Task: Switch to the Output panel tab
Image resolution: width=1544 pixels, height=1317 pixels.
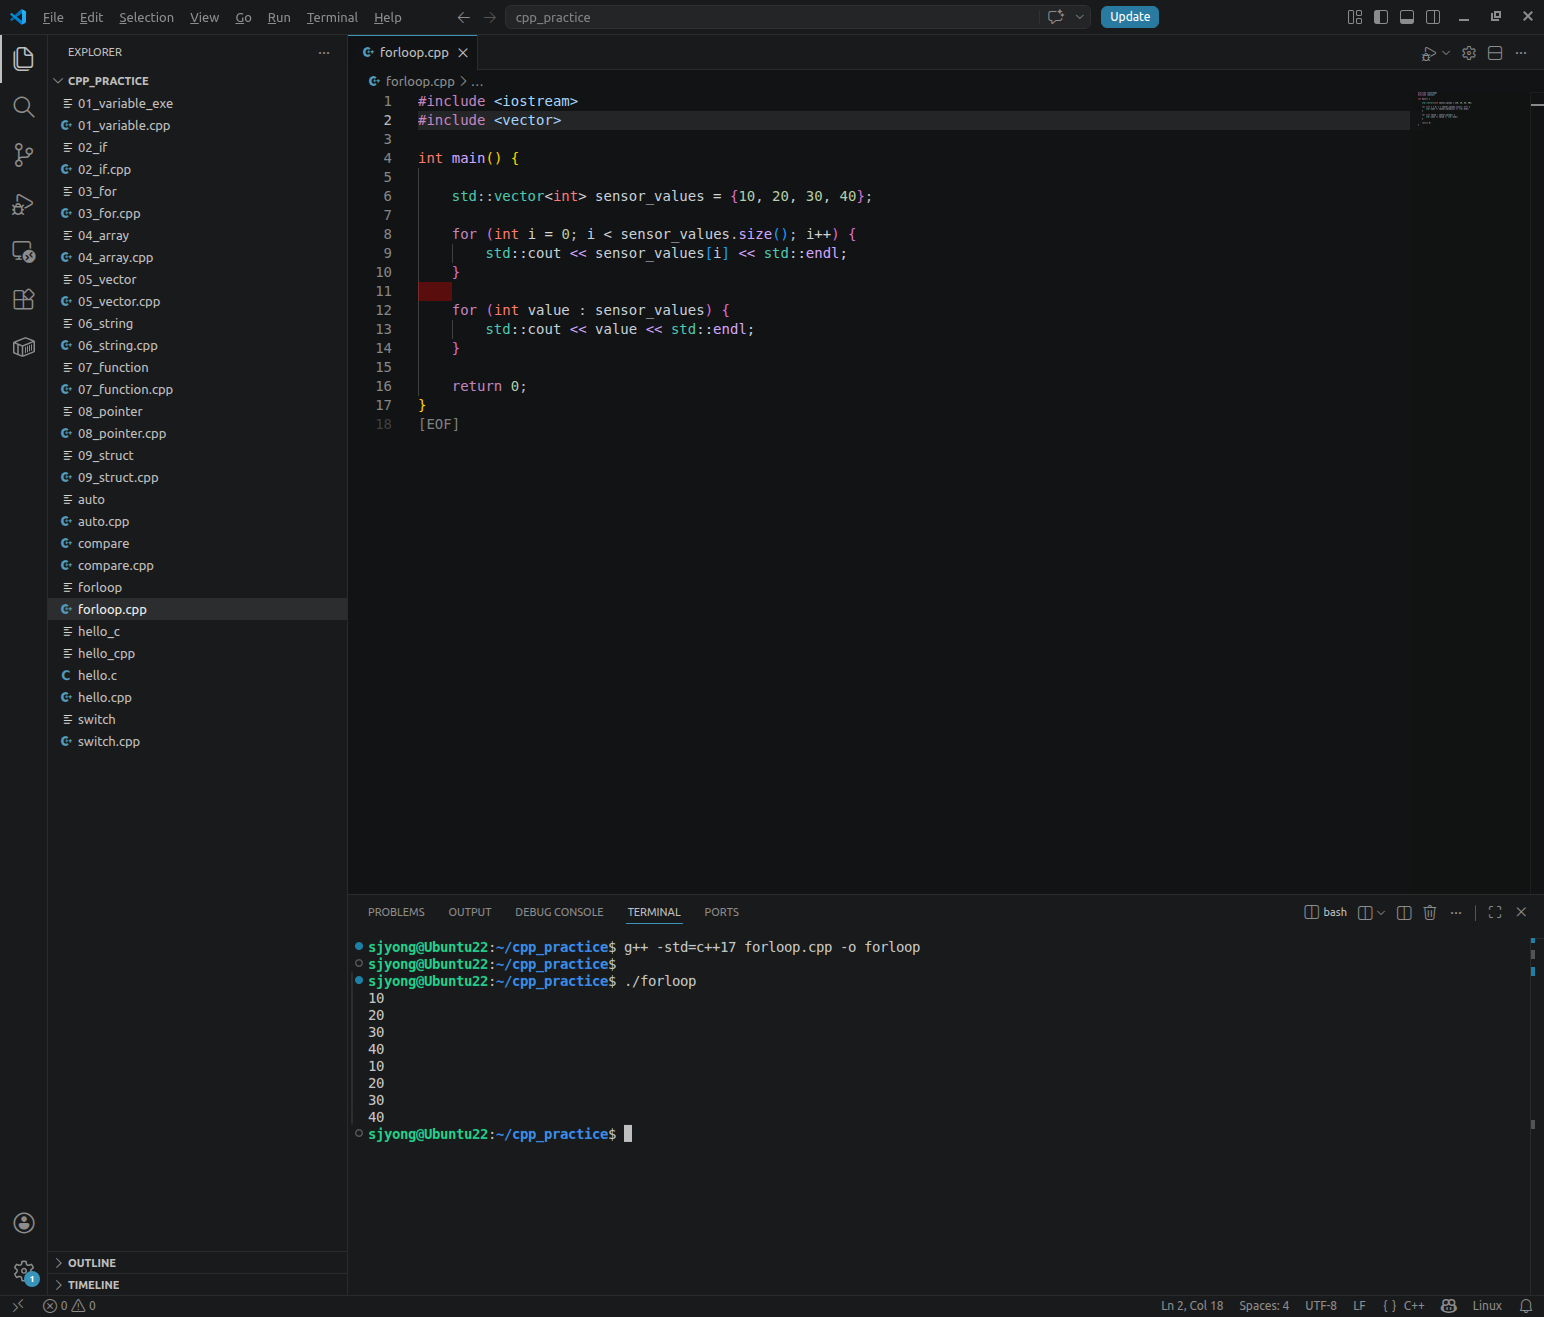Action: (470, 912)
